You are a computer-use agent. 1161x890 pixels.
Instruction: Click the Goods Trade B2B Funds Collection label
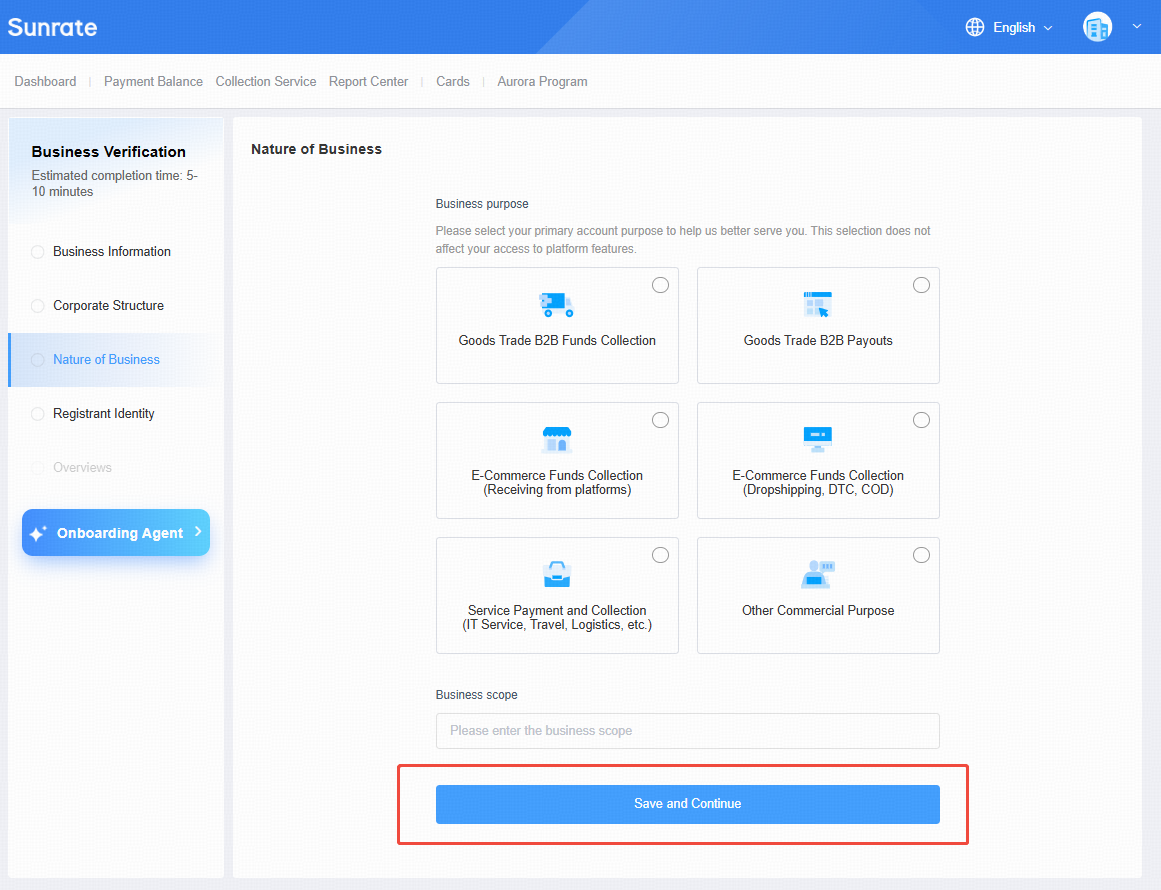point(557,341)
